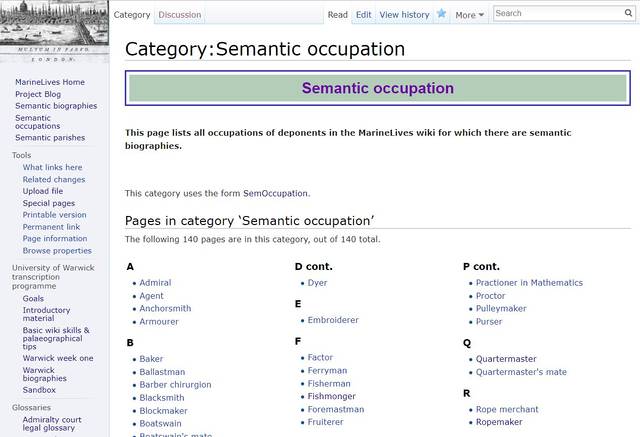Open the More dropdown menu
640x437 pixels.
click(469, 15)
